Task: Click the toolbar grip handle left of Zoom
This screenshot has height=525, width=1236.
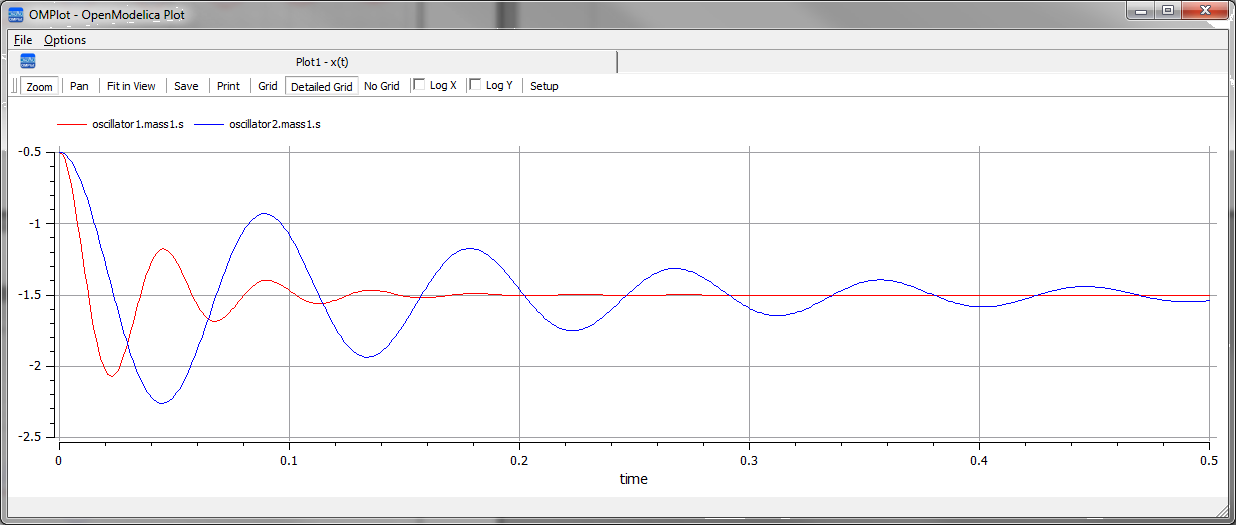Action: pos(14,86)
